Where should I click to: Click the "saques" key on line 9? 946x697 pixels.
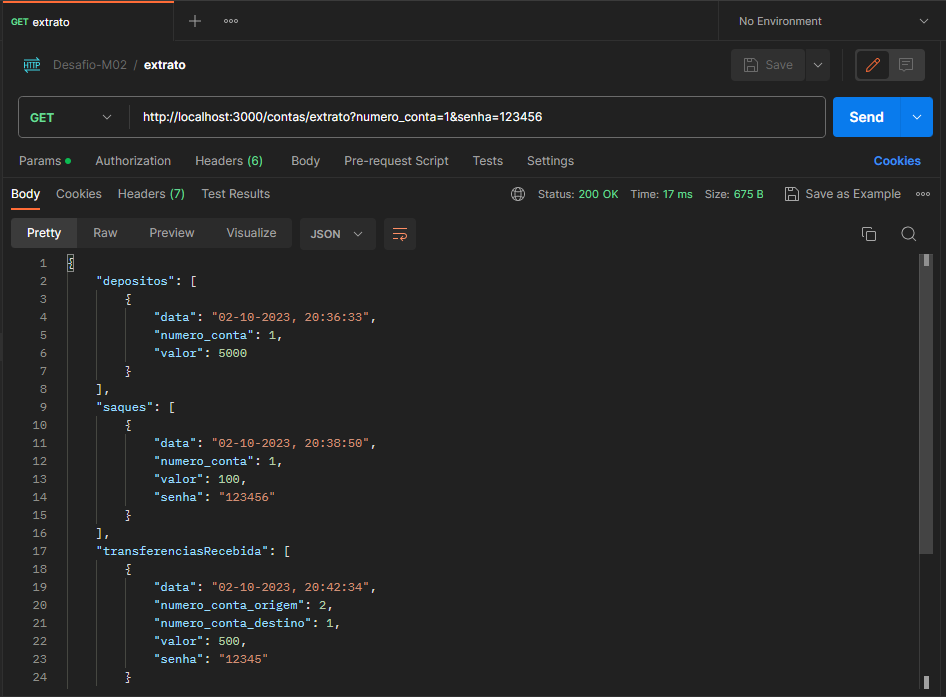click(124, 407)
